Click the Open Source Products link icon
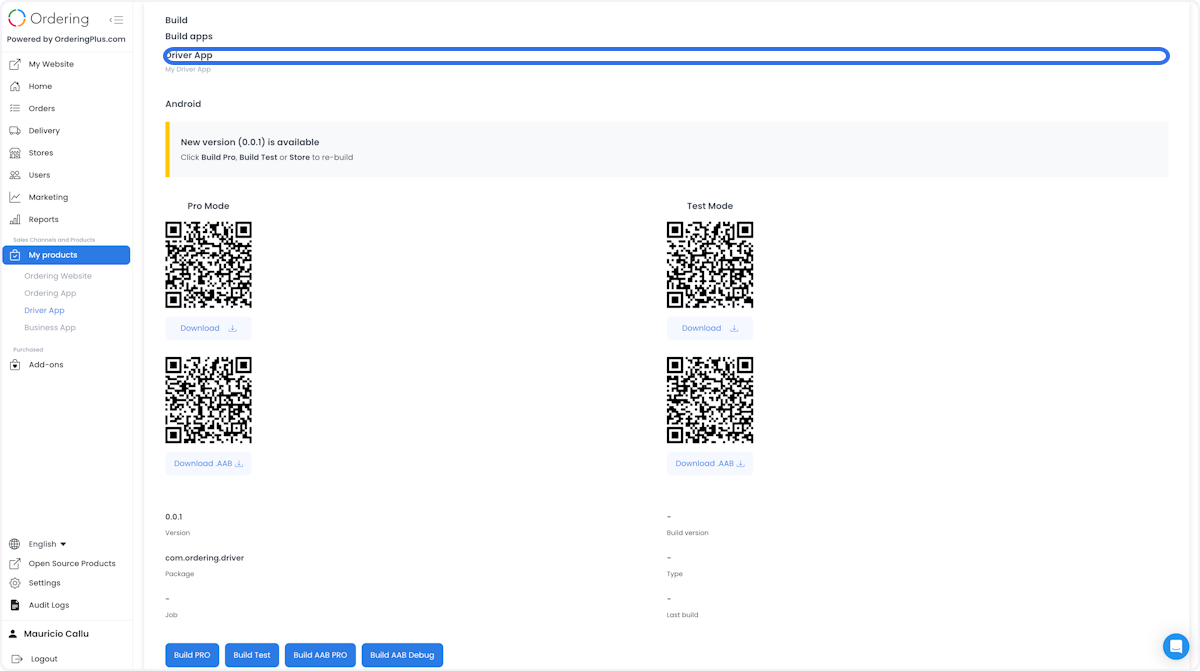The width and height of the screenshot is (1200, 671). click(15, 563)
